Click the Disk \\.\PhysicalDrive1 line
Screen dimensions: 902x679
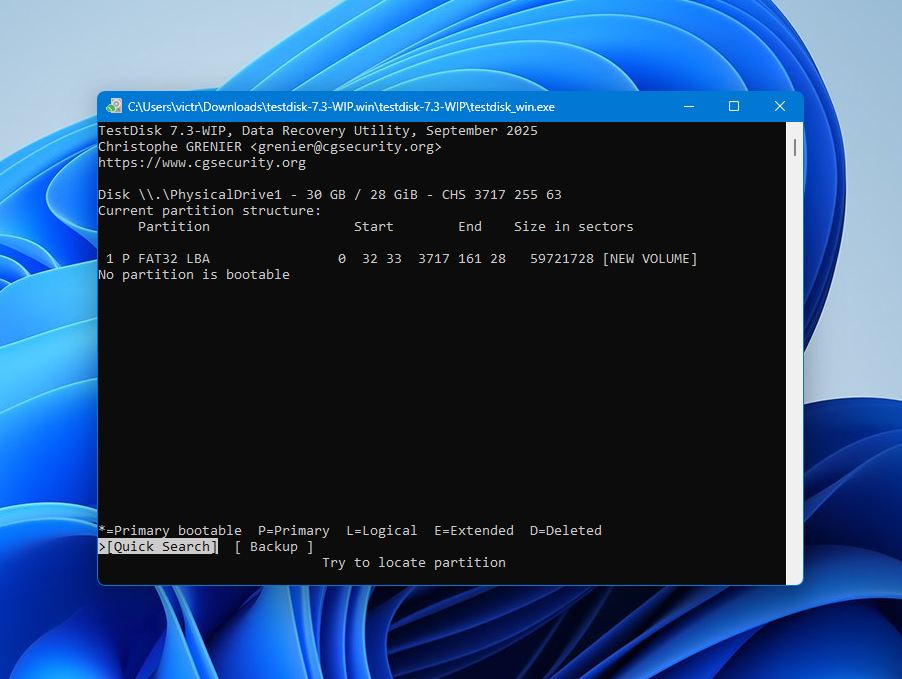(x=330, y=194)
